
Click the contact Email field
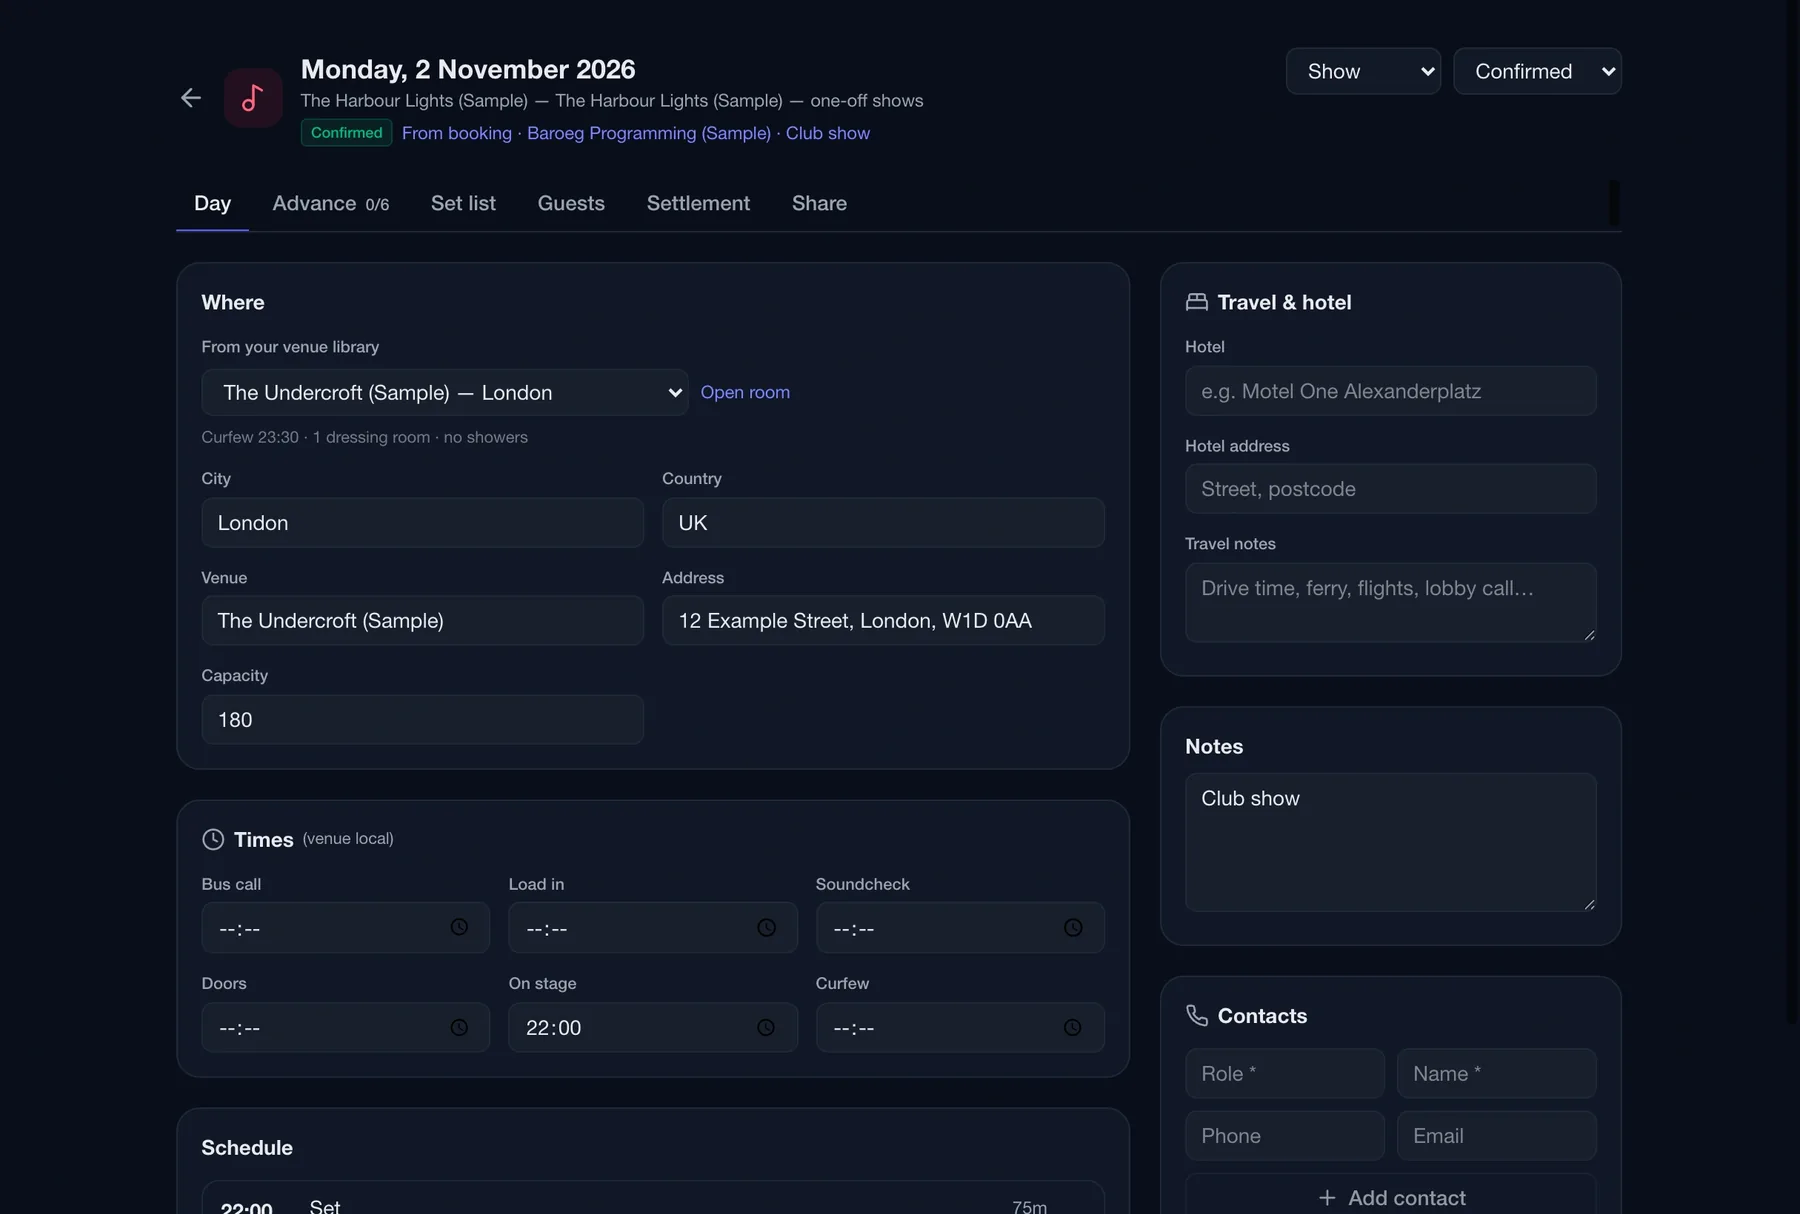[1496, 1136]
